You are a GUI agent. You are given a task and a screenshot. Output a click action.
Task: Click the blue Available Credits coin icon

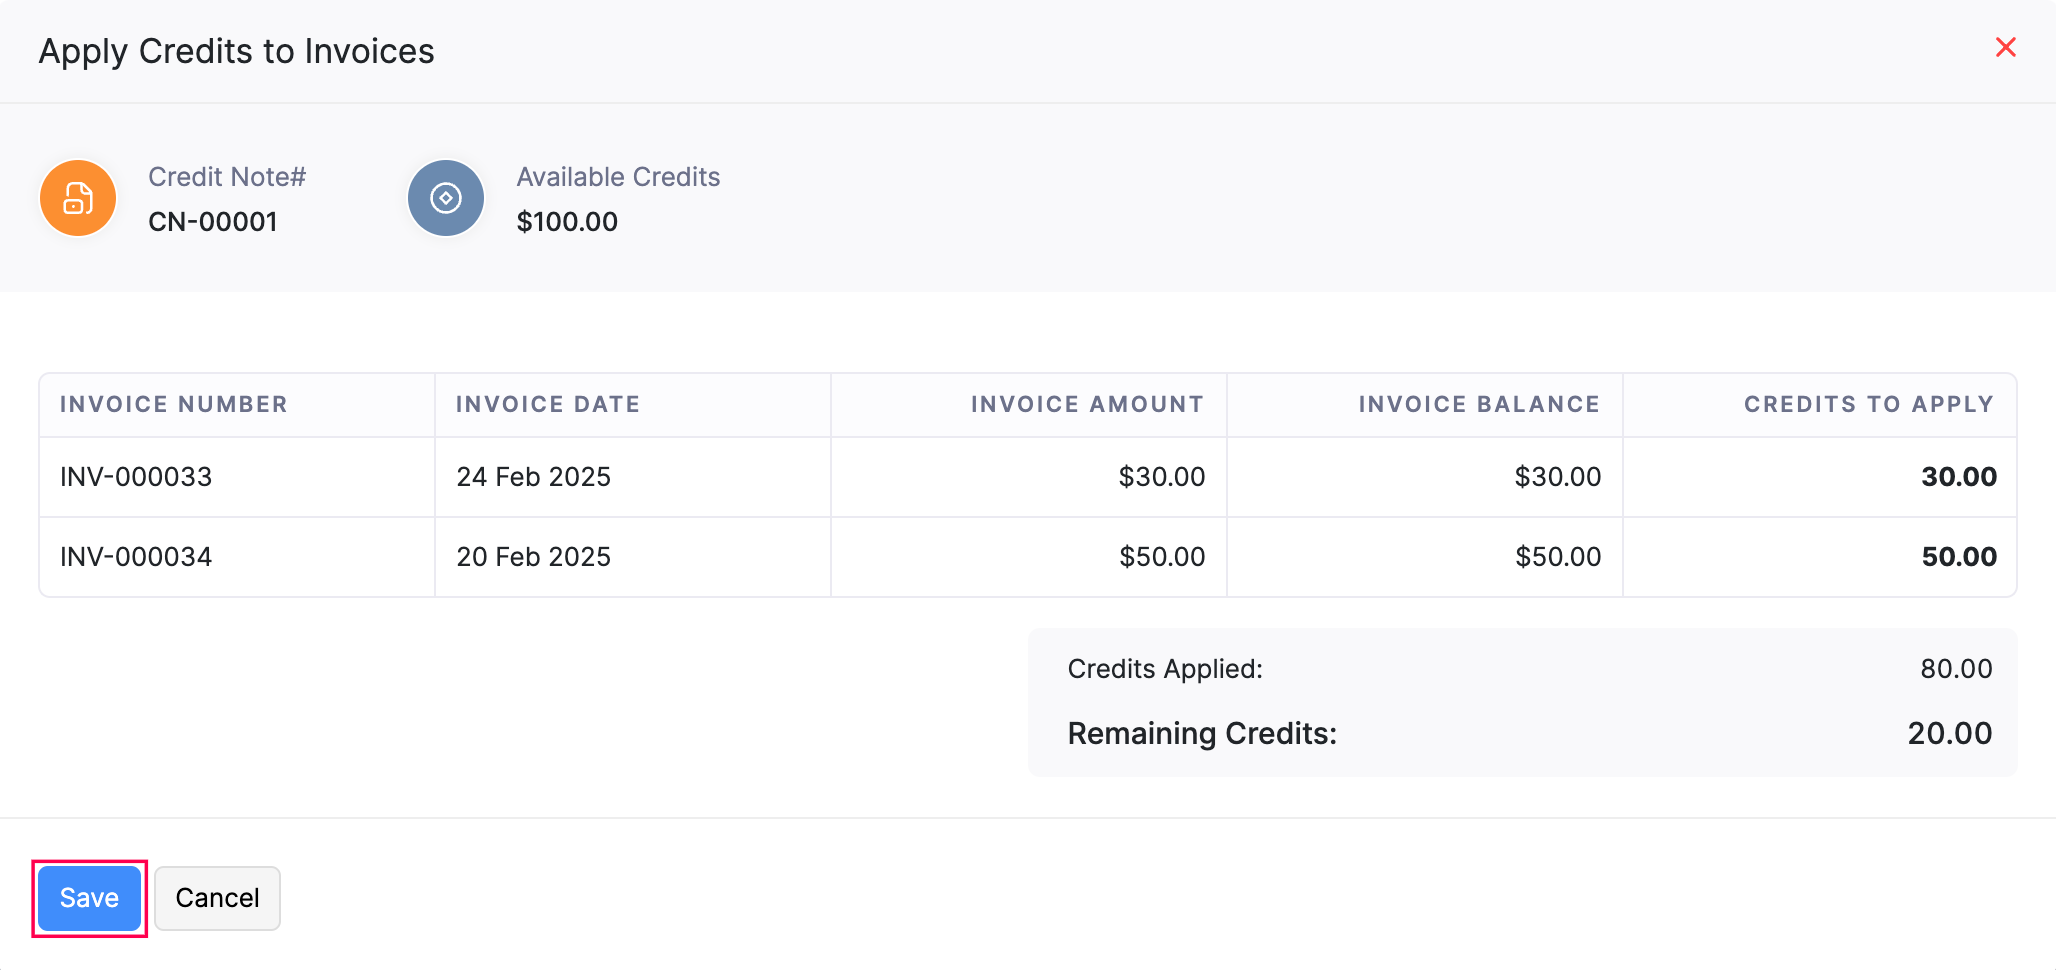click(x=445, y=198)
